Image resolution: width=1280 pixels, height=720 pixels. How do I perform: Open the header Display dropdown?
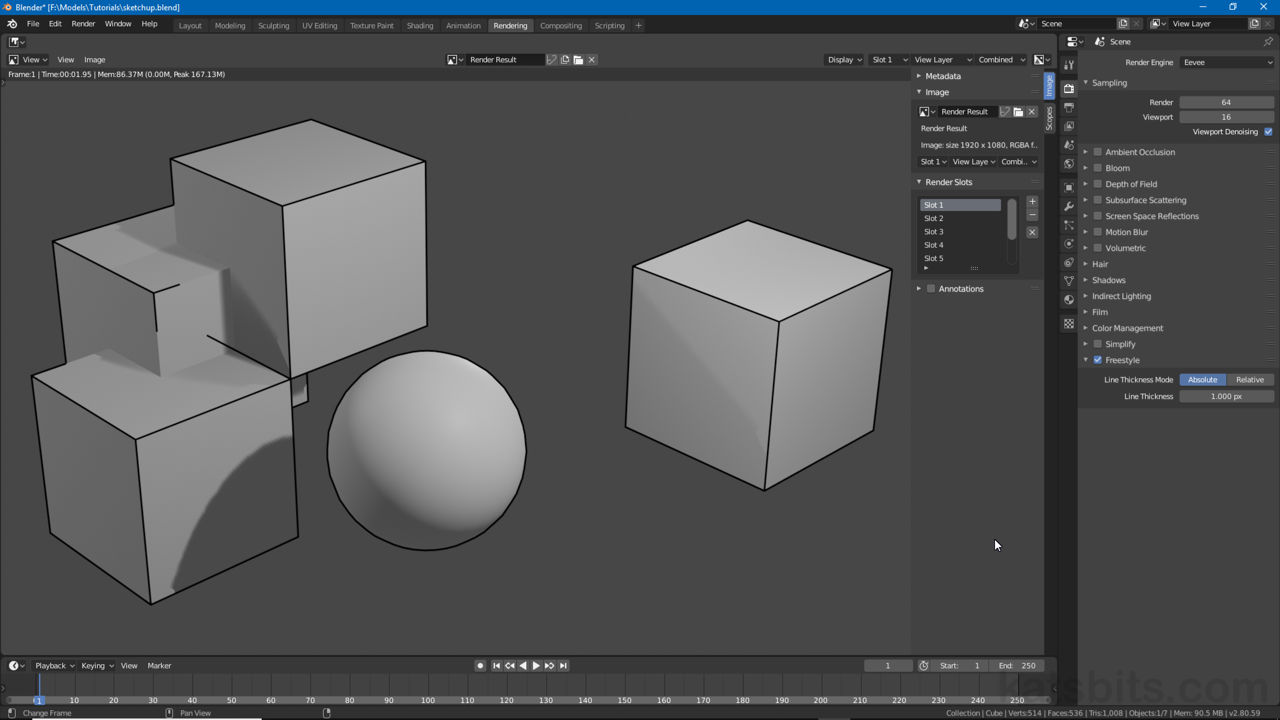(x=845, y=60)
